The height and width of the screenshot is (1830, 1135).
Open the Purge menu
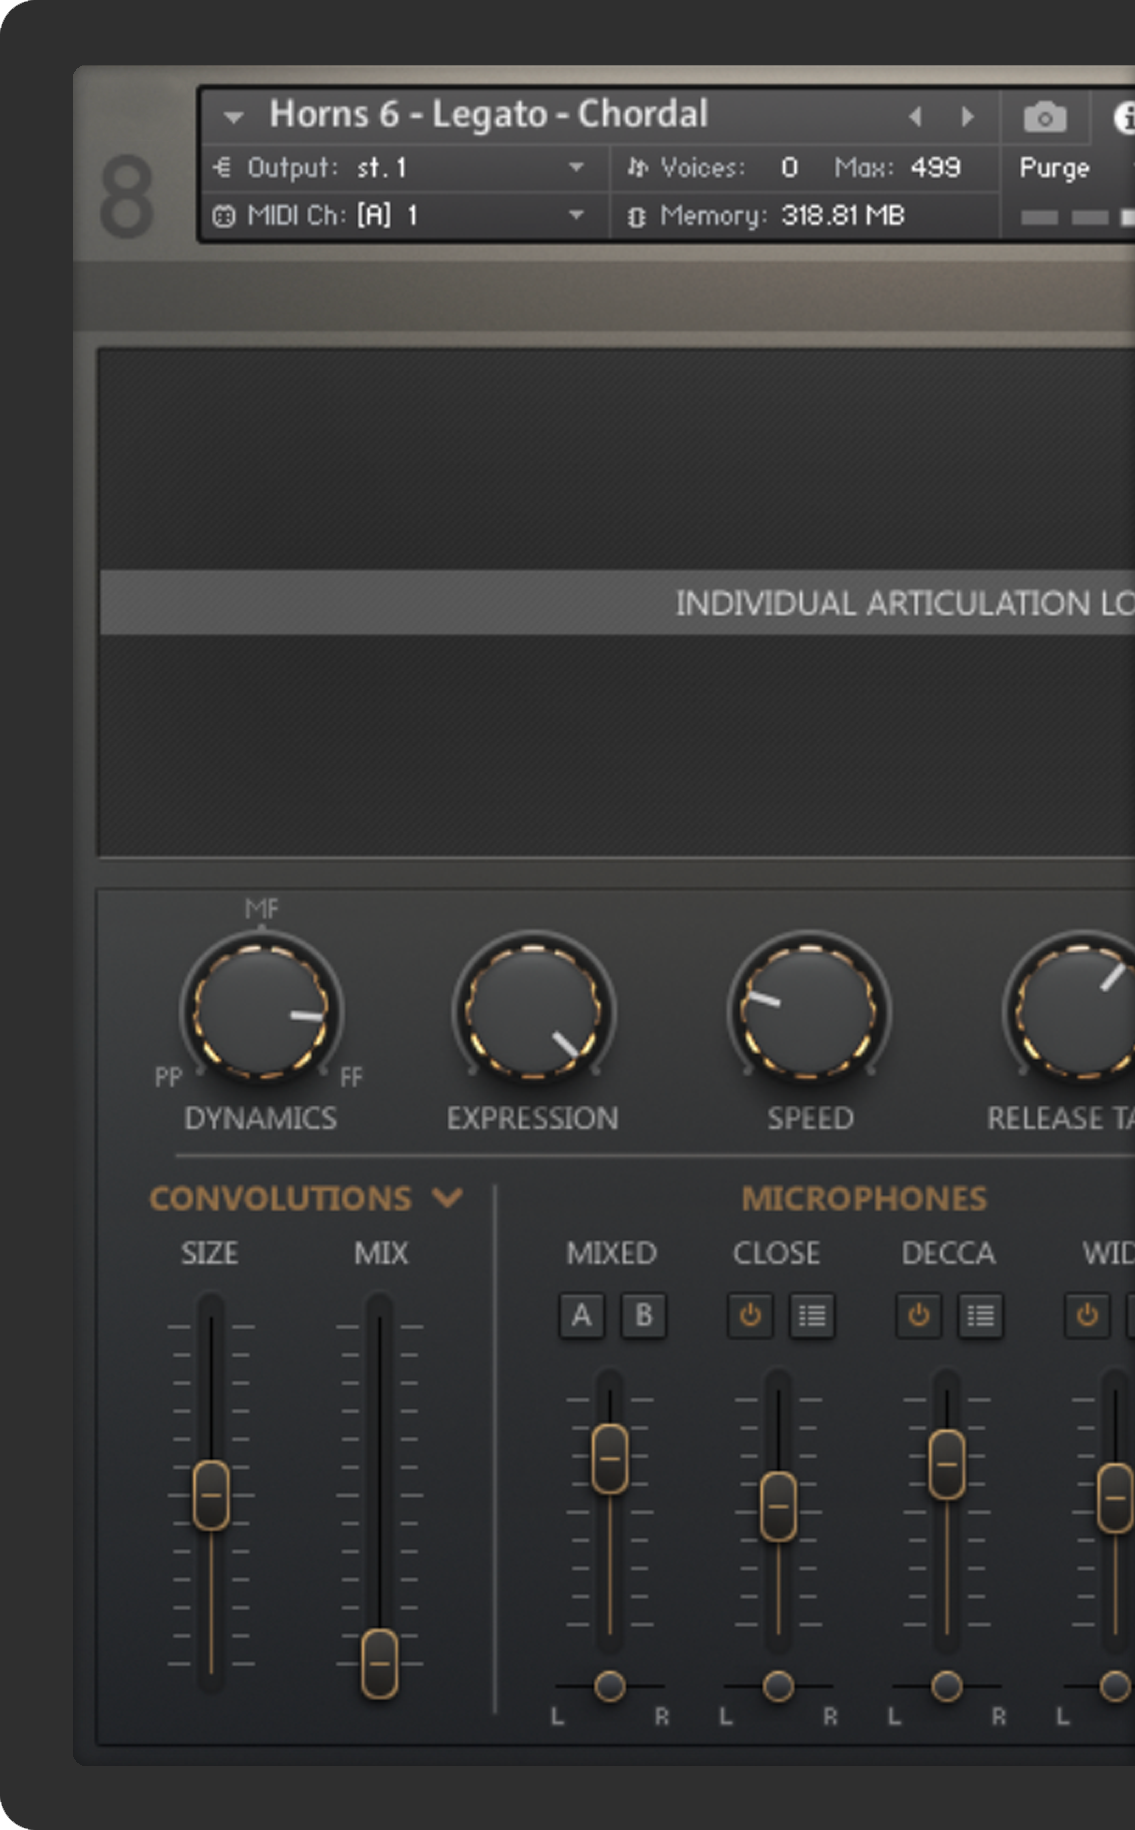click(x=1054, y=168)
